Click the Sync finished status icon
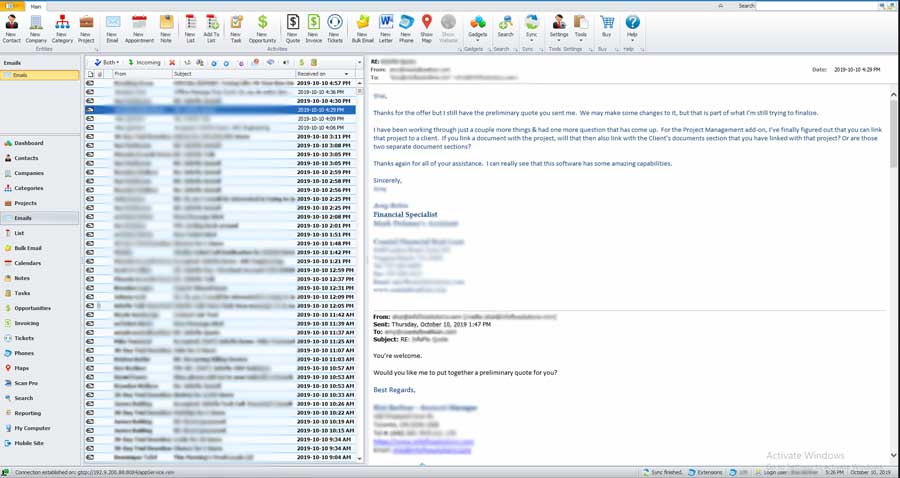 coord(646,472)
